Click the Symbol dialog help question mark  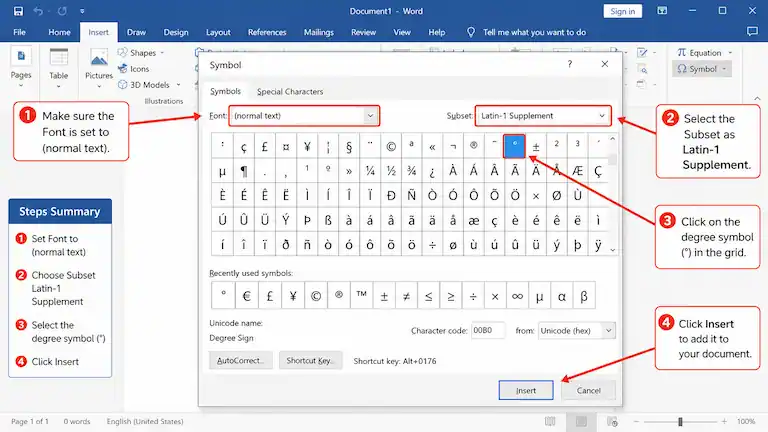(x=570, y=64)
